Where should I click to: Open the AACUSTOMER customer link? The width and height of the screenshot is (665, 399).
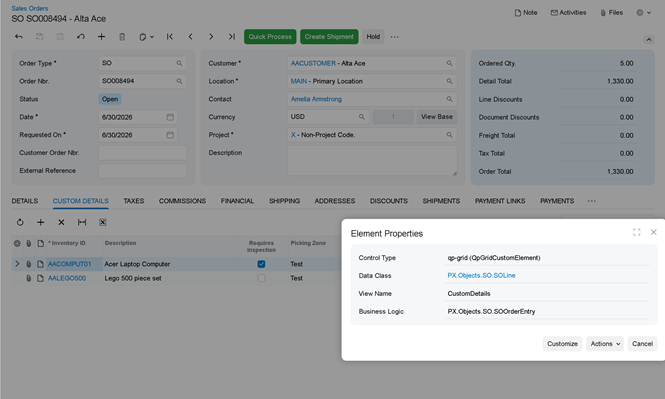[x=313, y=63]
